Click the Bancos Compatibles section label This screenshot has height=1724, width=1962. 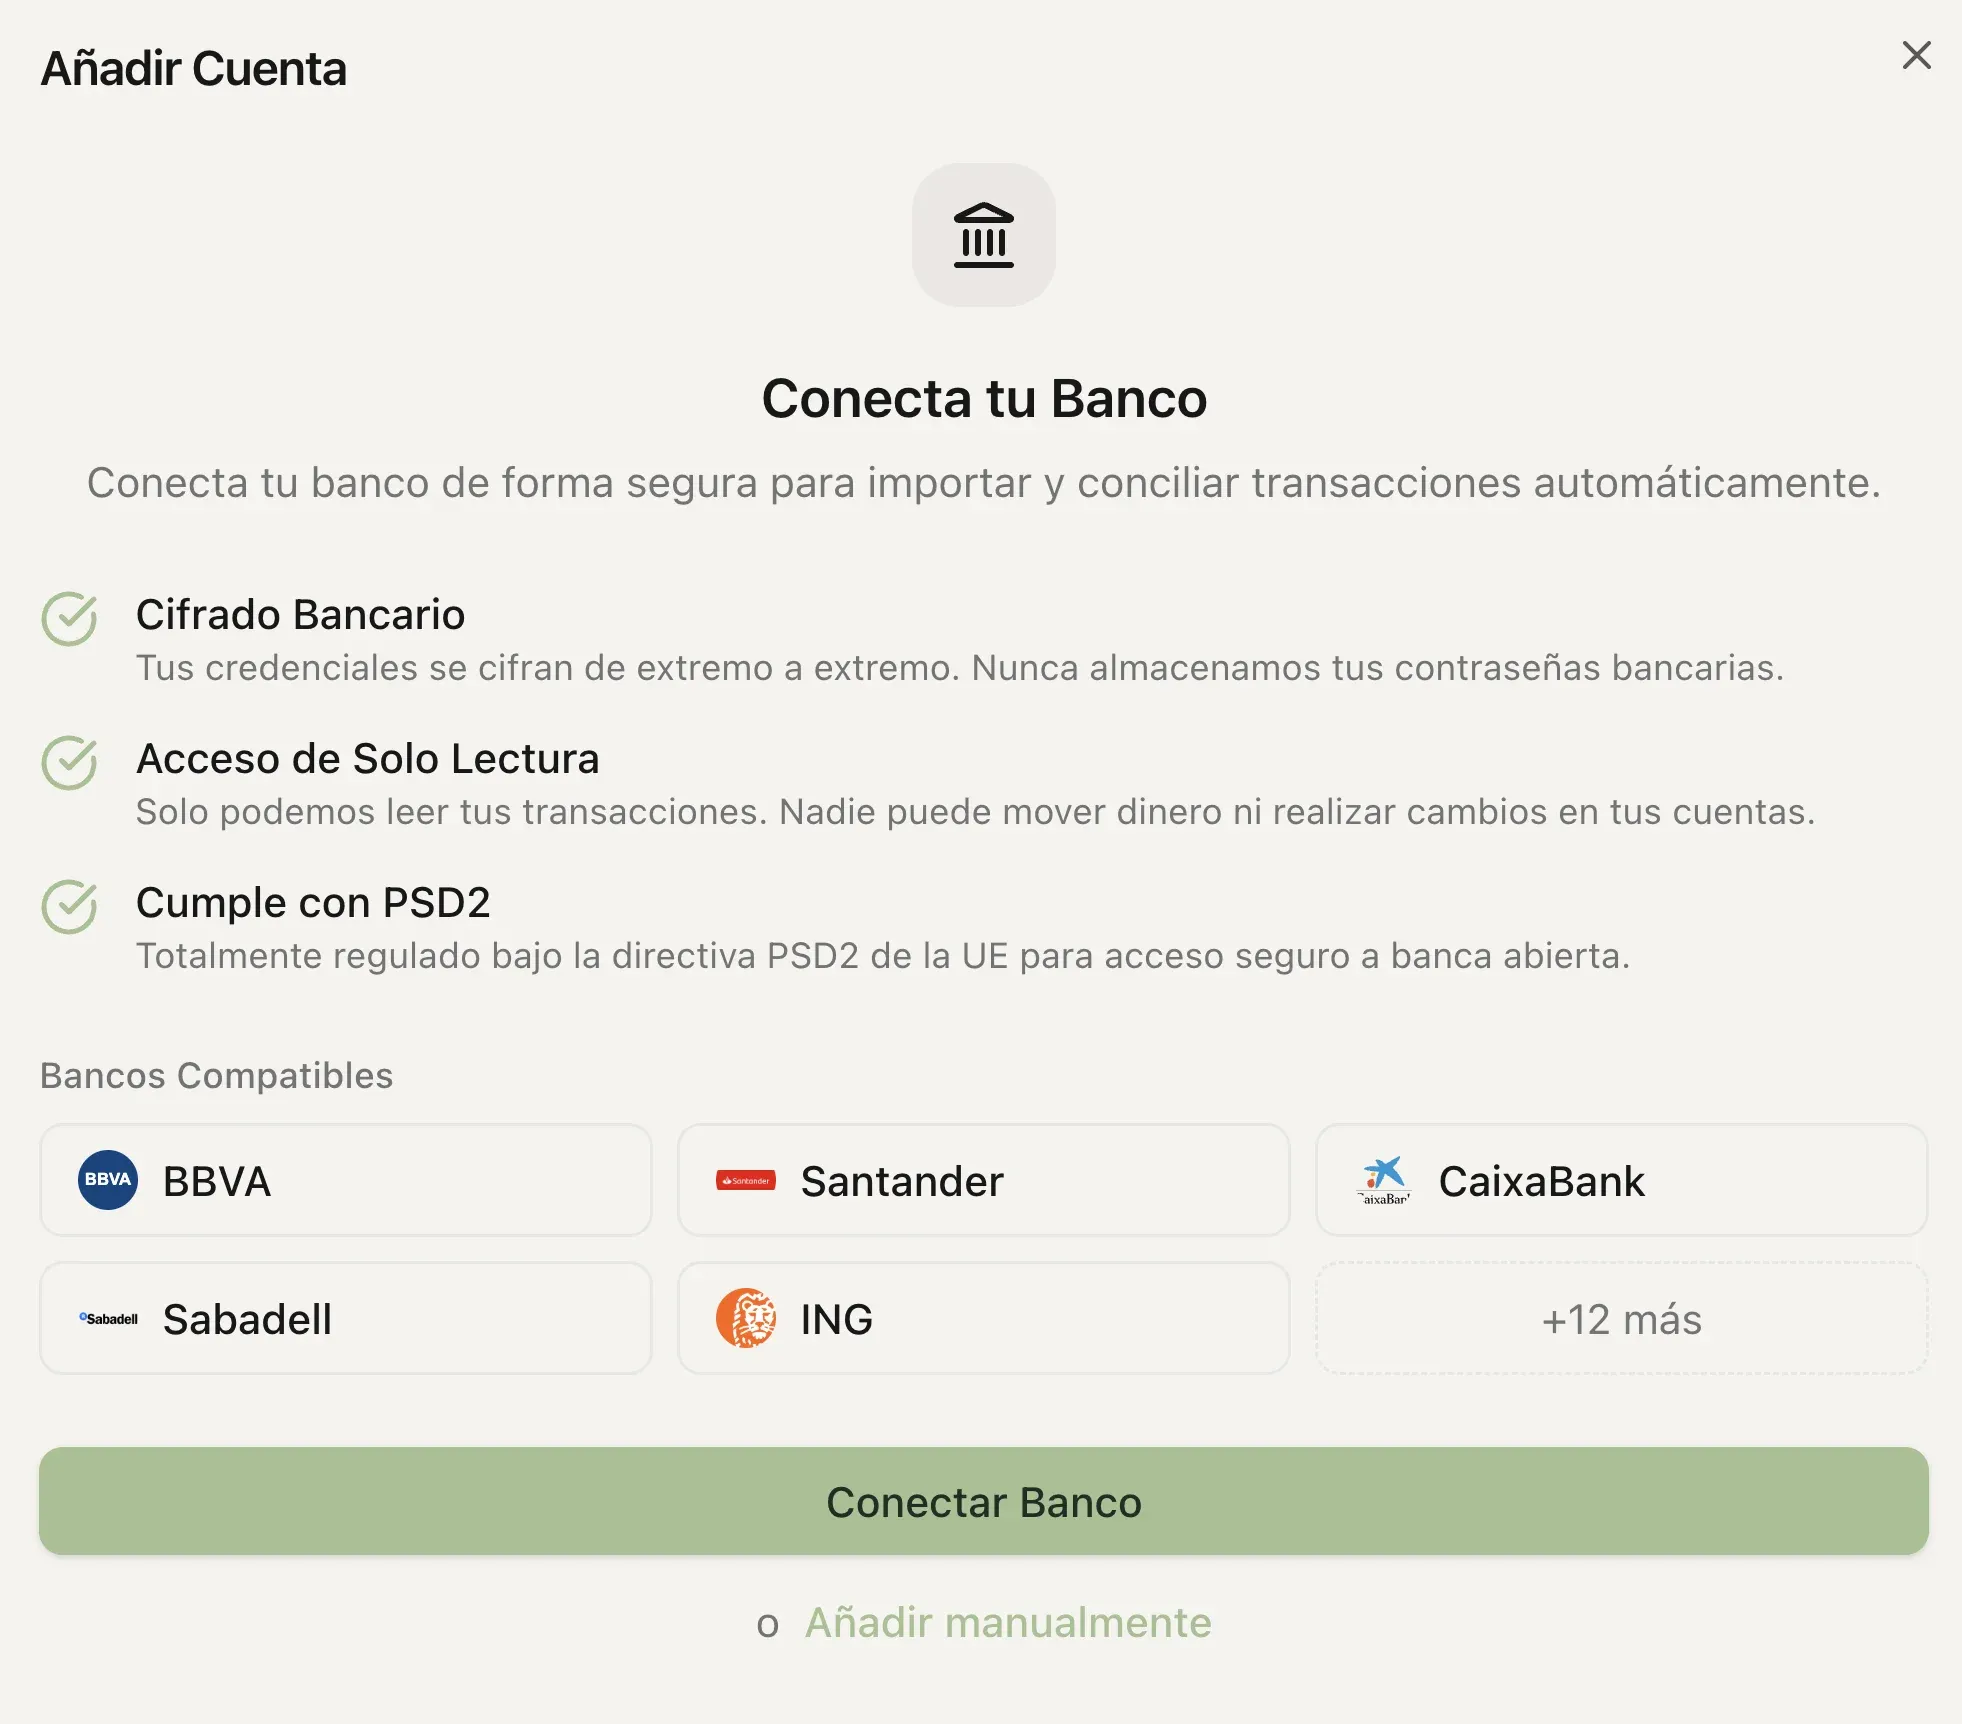[216, 1076]
